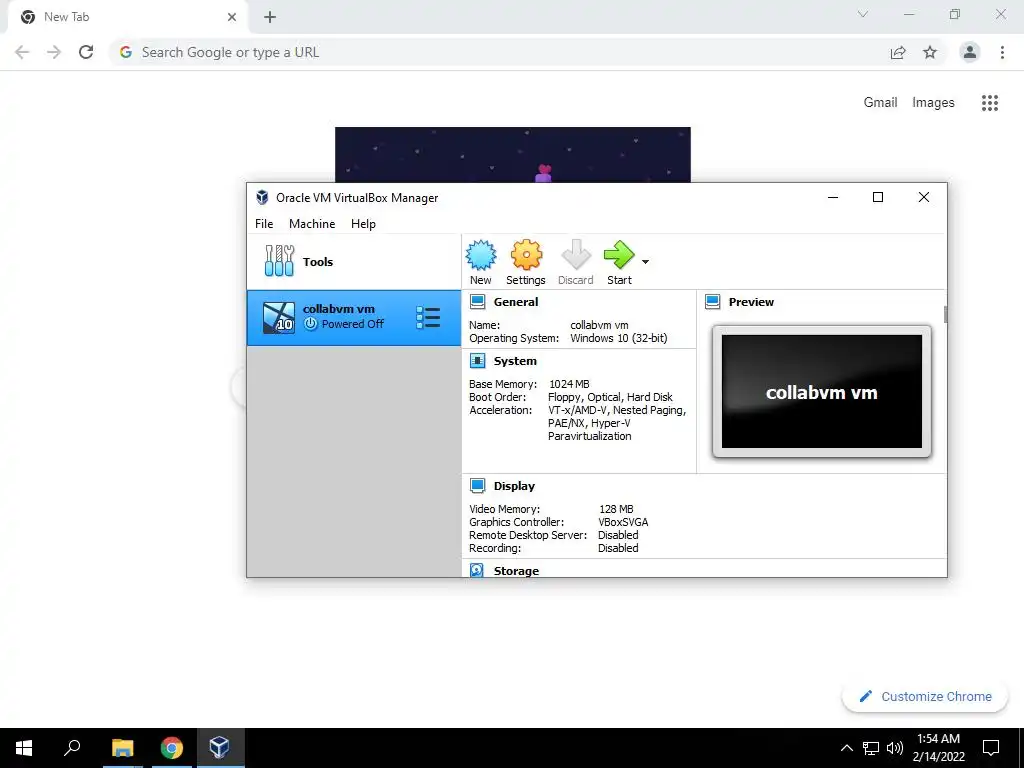The height and width of the screenshot is (768, 1024).
Task: Open the volume speaker tray icon
Action: click(x=894, y=748)
